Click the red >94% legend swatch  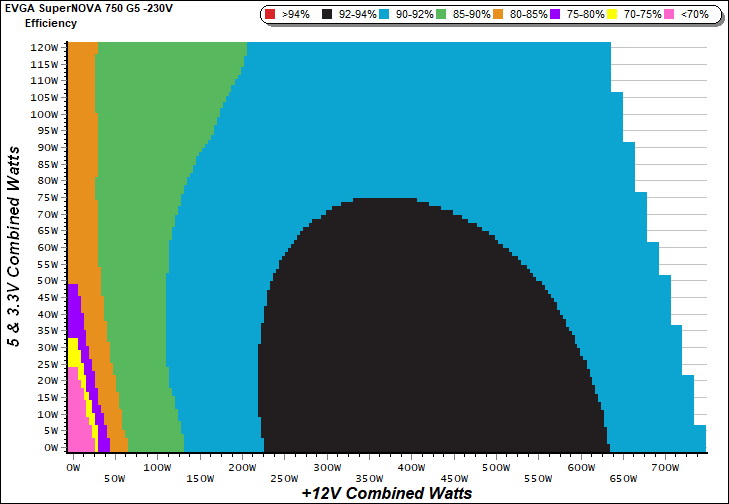[272, 15]
